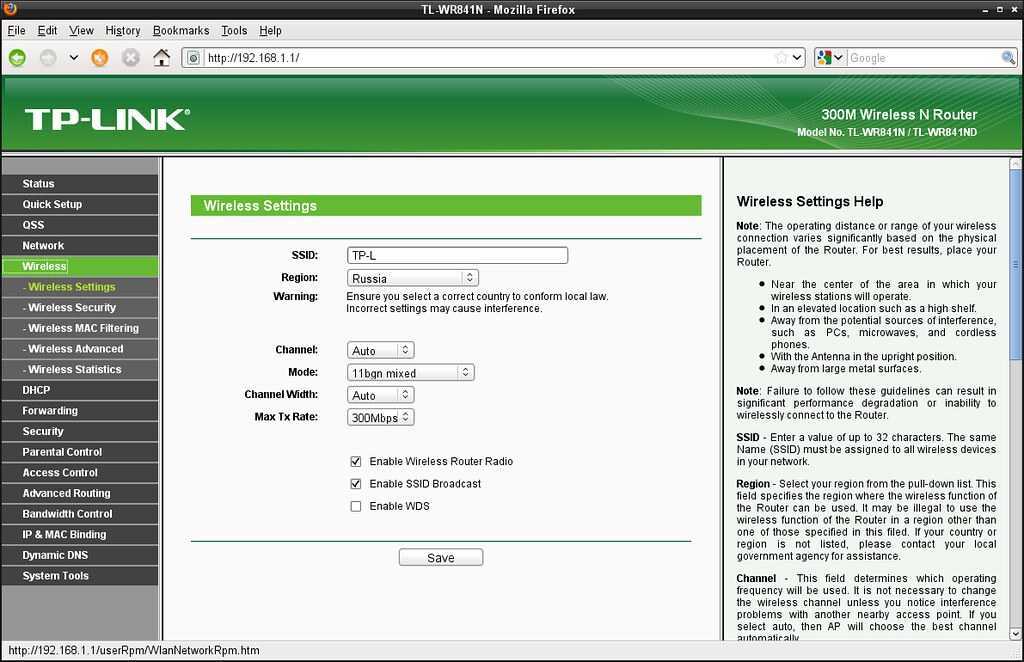Open the File menu
This screenshot has width=1024, height=662.
click(x=16, y=31)
